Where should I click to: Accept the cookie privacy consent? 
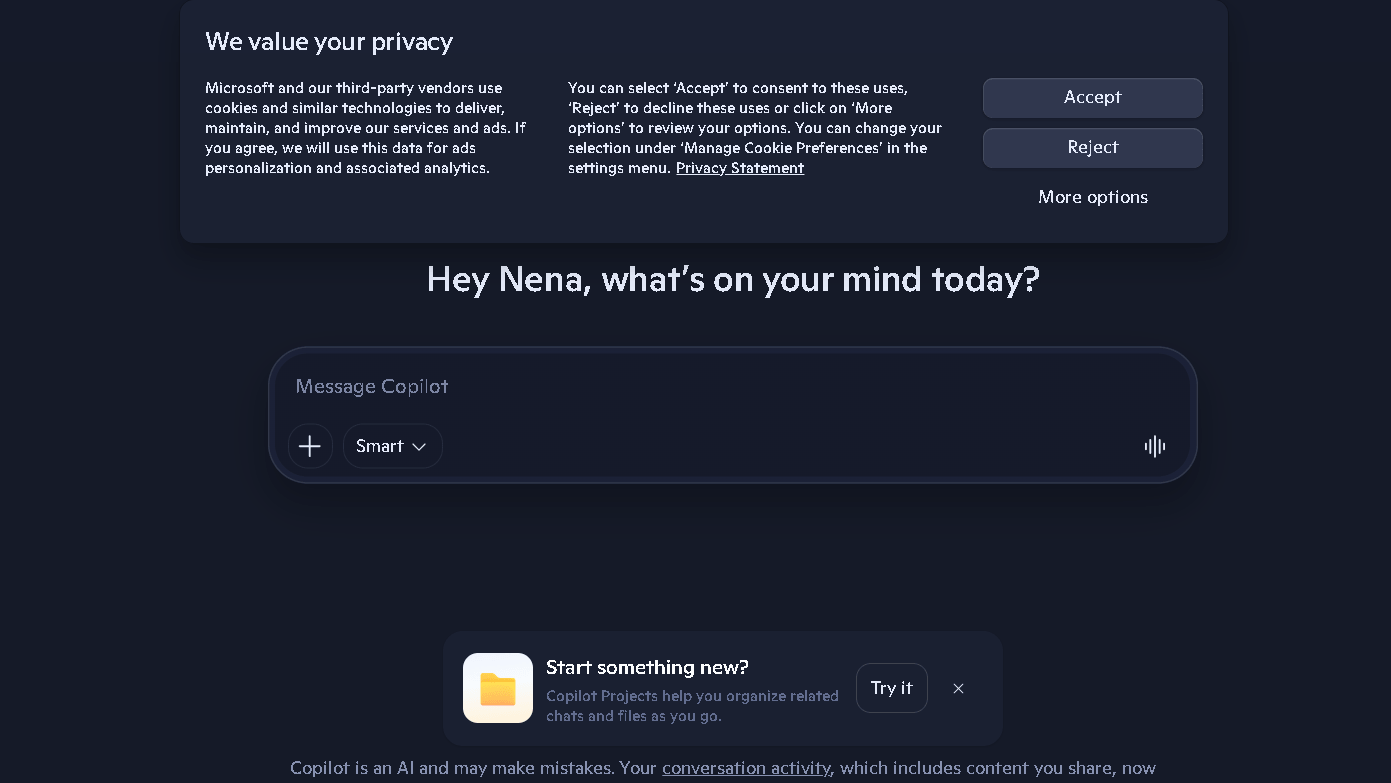[1092, 97]
